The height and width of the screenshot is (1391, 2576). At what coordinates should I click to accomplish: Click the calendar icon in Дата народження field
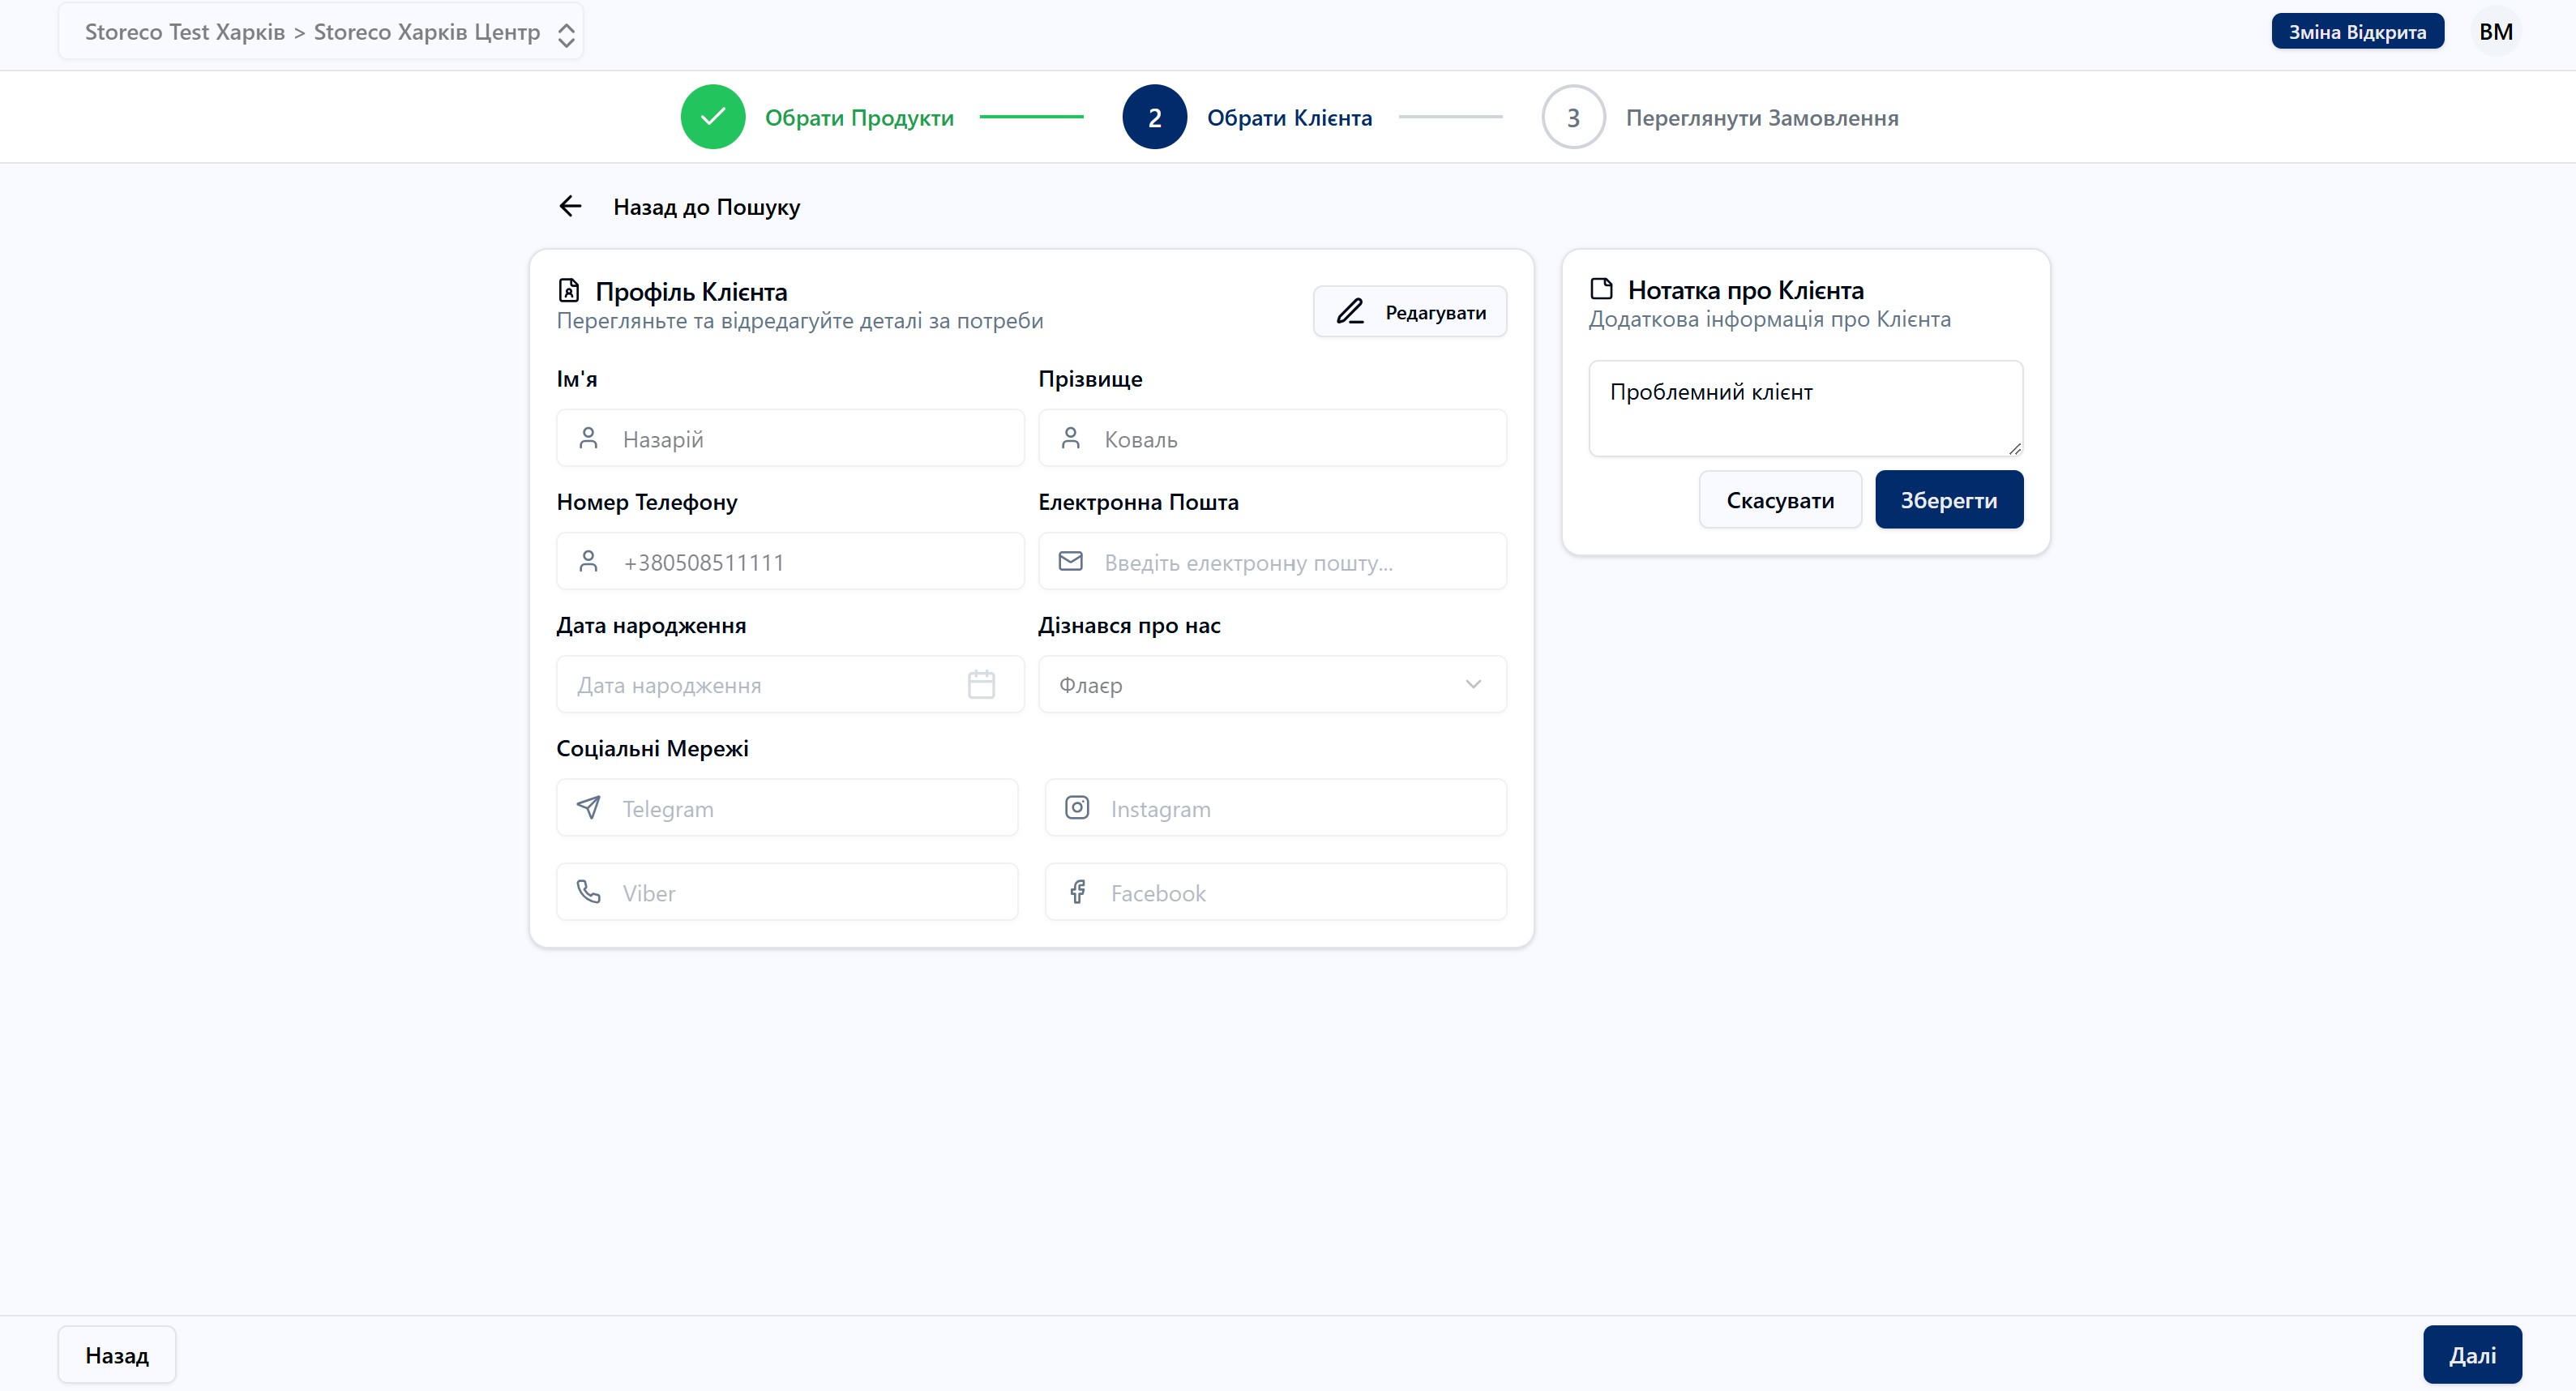(x=981, y=685)
